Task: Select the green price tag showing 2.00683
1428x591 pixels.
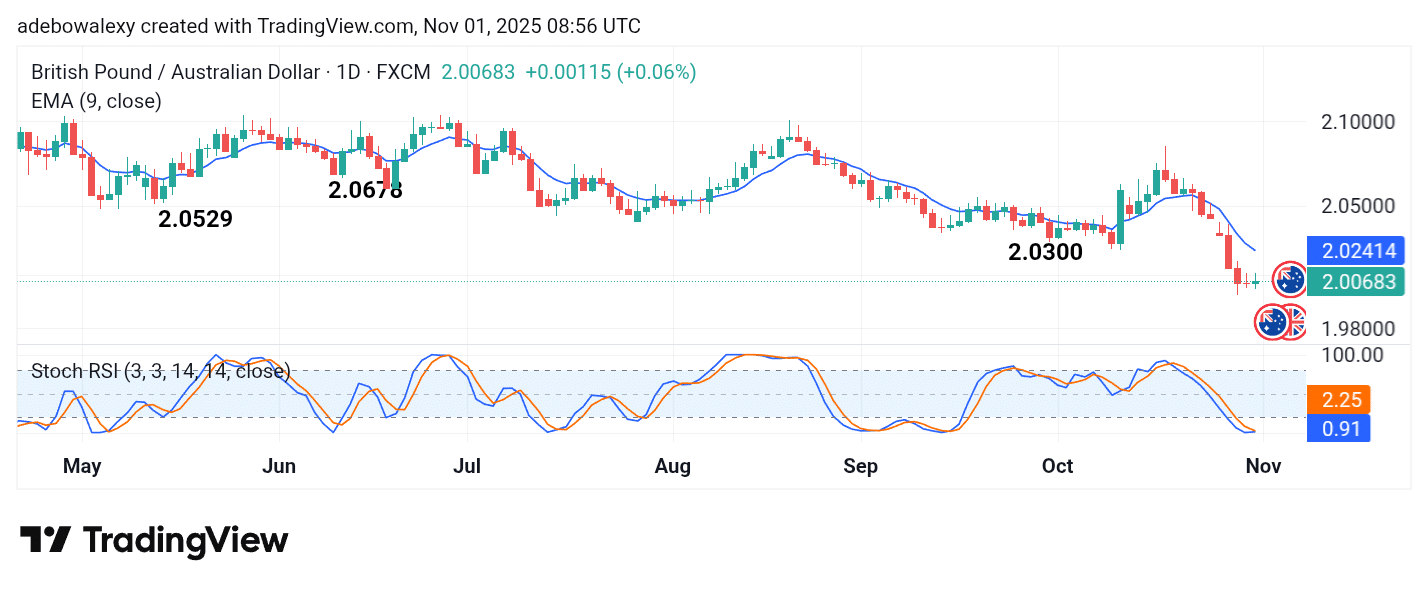Action: pyautogui.click(x=1355, y=282)
